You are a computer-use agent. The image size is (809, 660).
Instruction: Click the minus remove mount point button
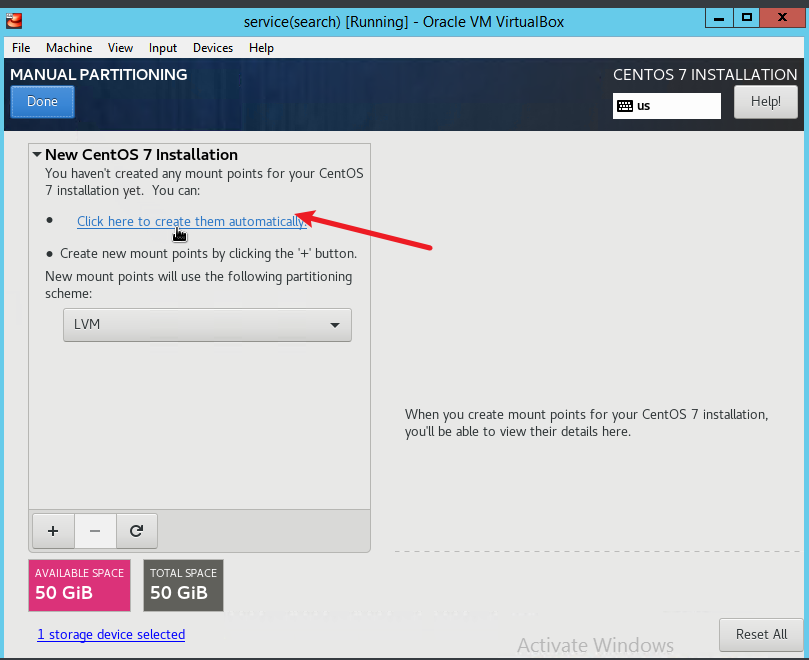(95, 530)
